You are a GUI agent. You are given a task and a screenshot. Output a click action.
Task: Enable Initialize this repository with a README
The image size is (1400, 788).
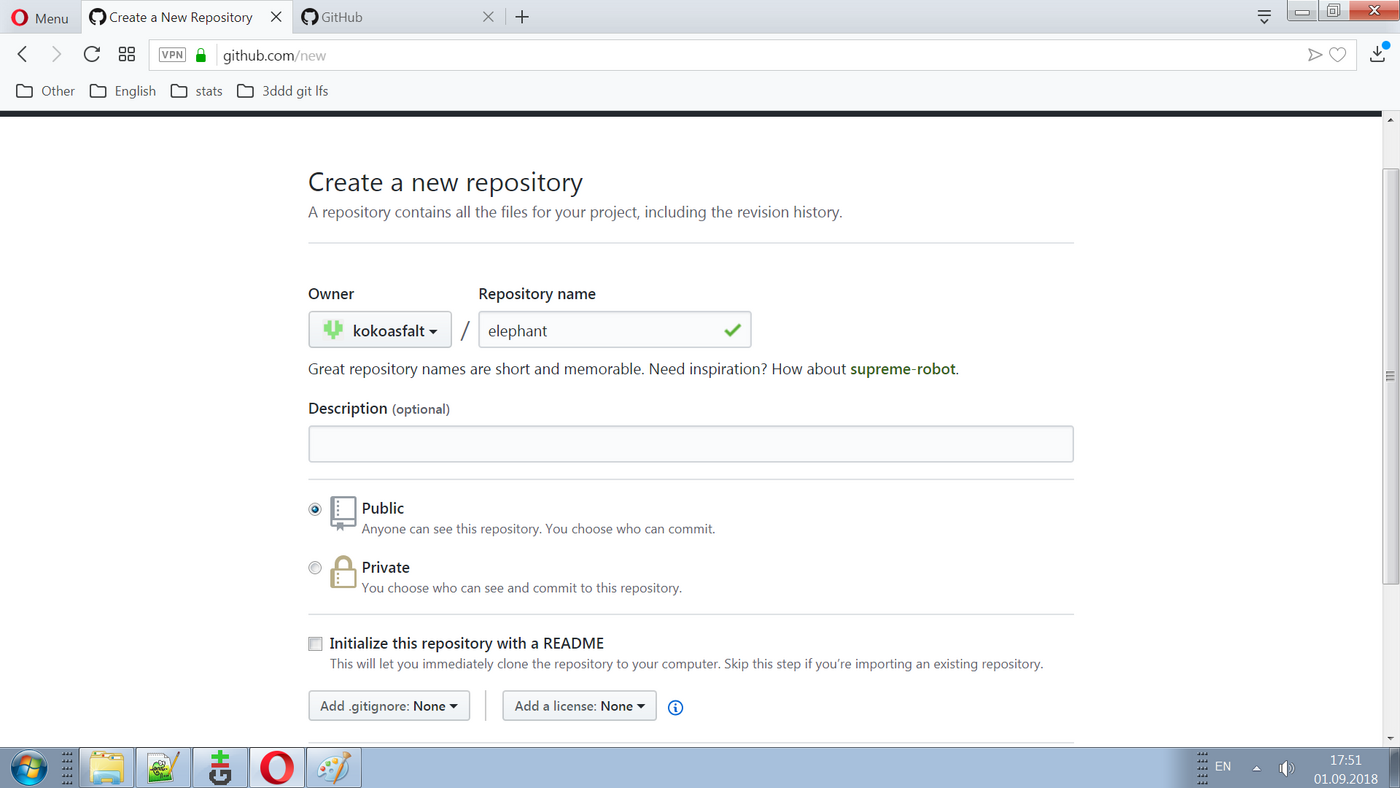(315, 644)
